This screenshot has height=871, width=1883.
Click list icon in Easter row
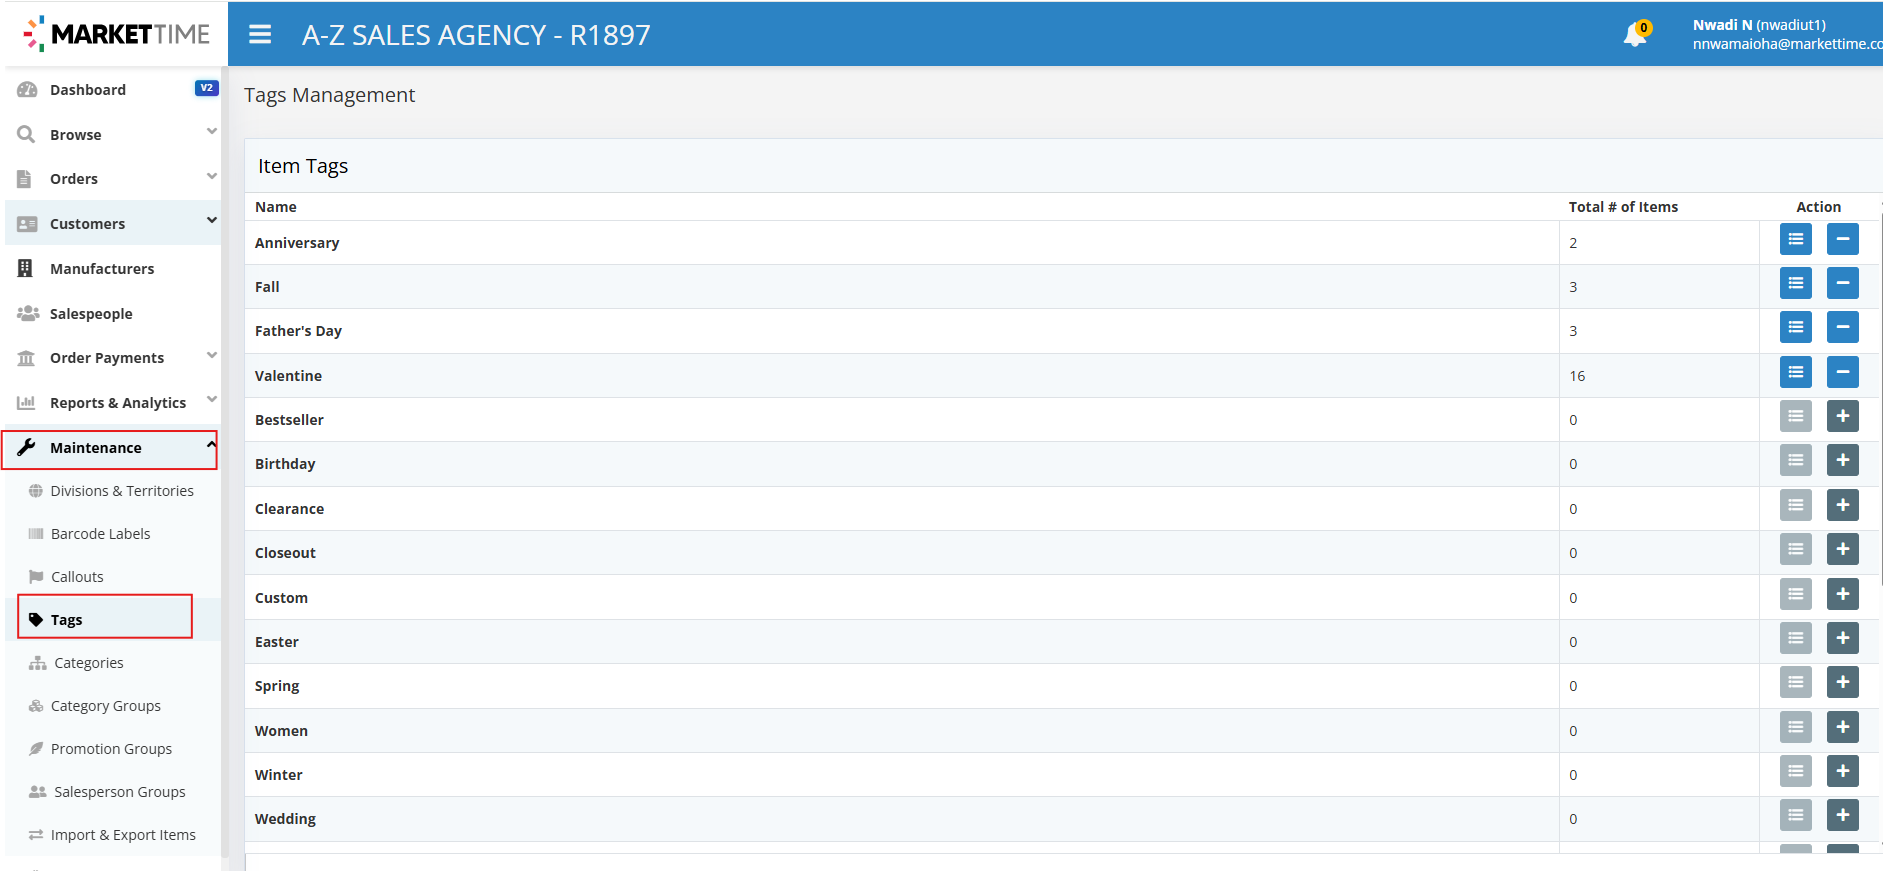1796,638
